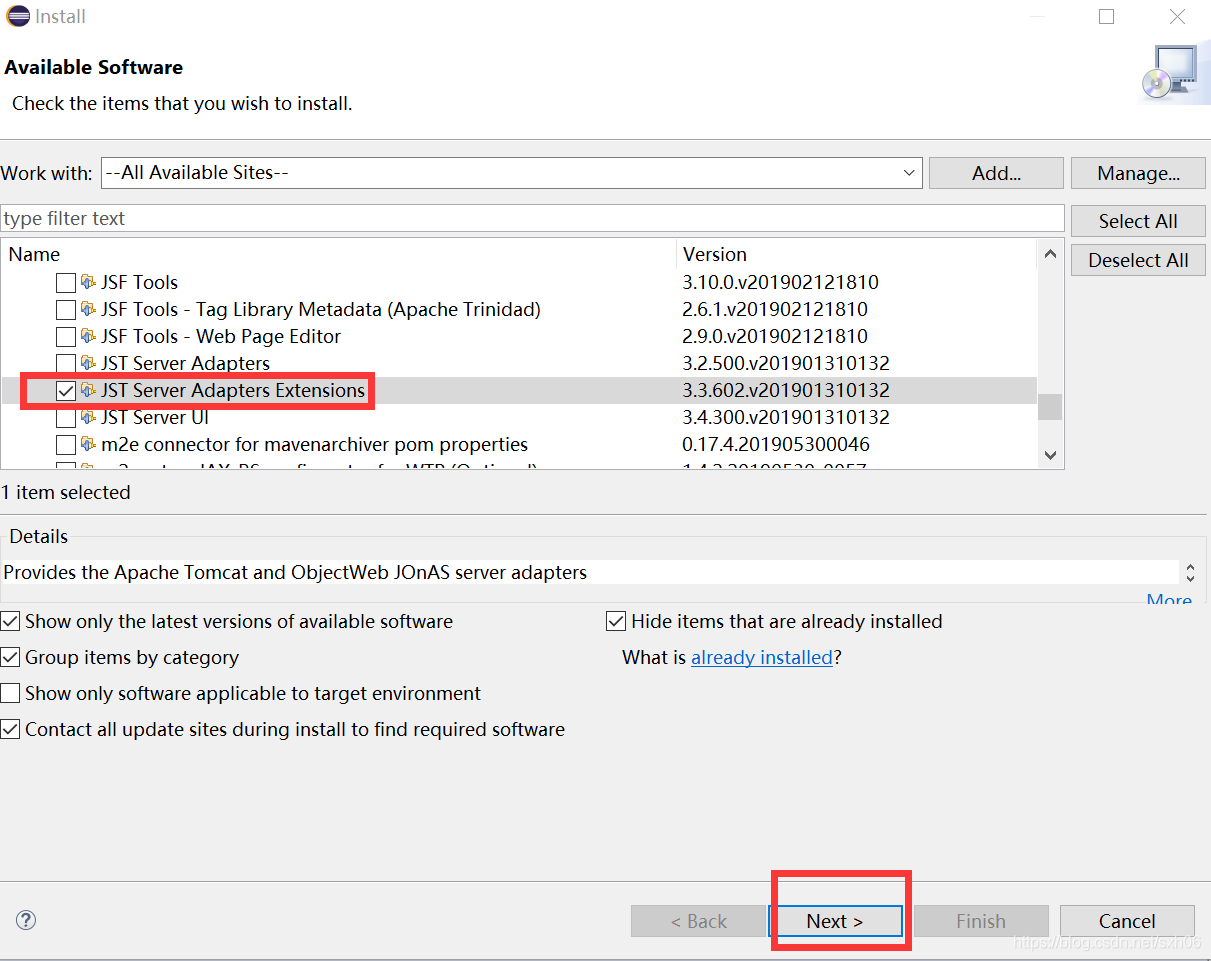The height and width of the screenshot is (961, 1211).
Task: Click the Next > button
Action: click(x=835, y=921)
